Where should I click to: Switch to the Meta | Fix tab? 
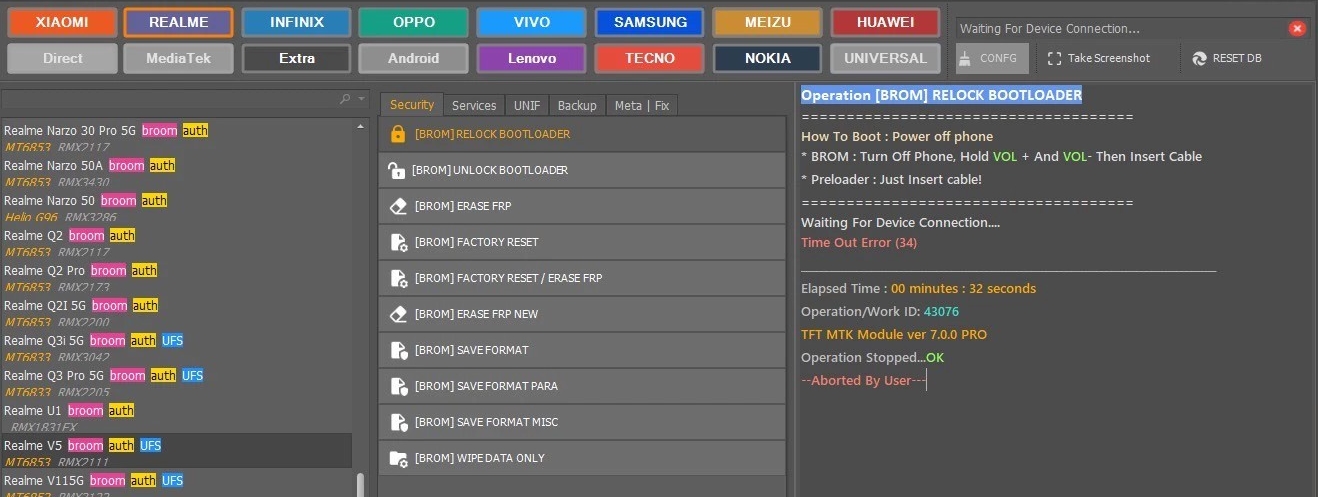pos(642,105)
